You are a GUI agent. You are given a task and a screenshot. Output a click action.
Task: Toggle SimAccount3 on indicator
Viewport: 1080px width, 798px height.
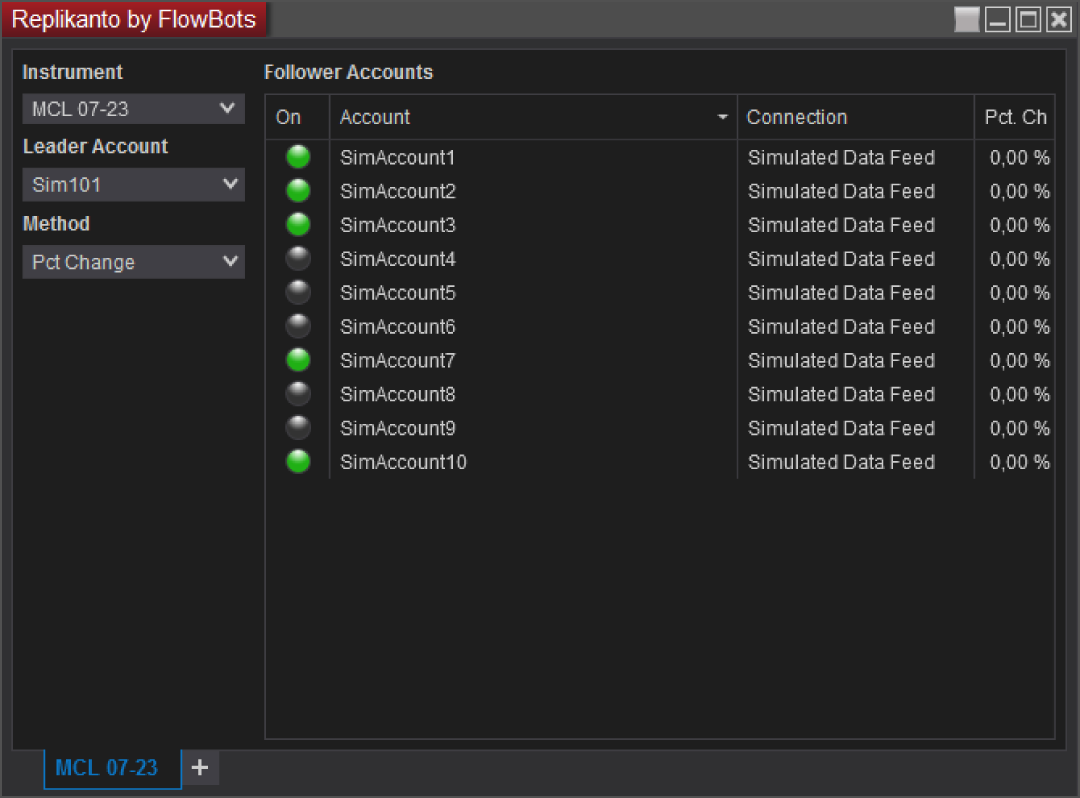coord(298,224)
